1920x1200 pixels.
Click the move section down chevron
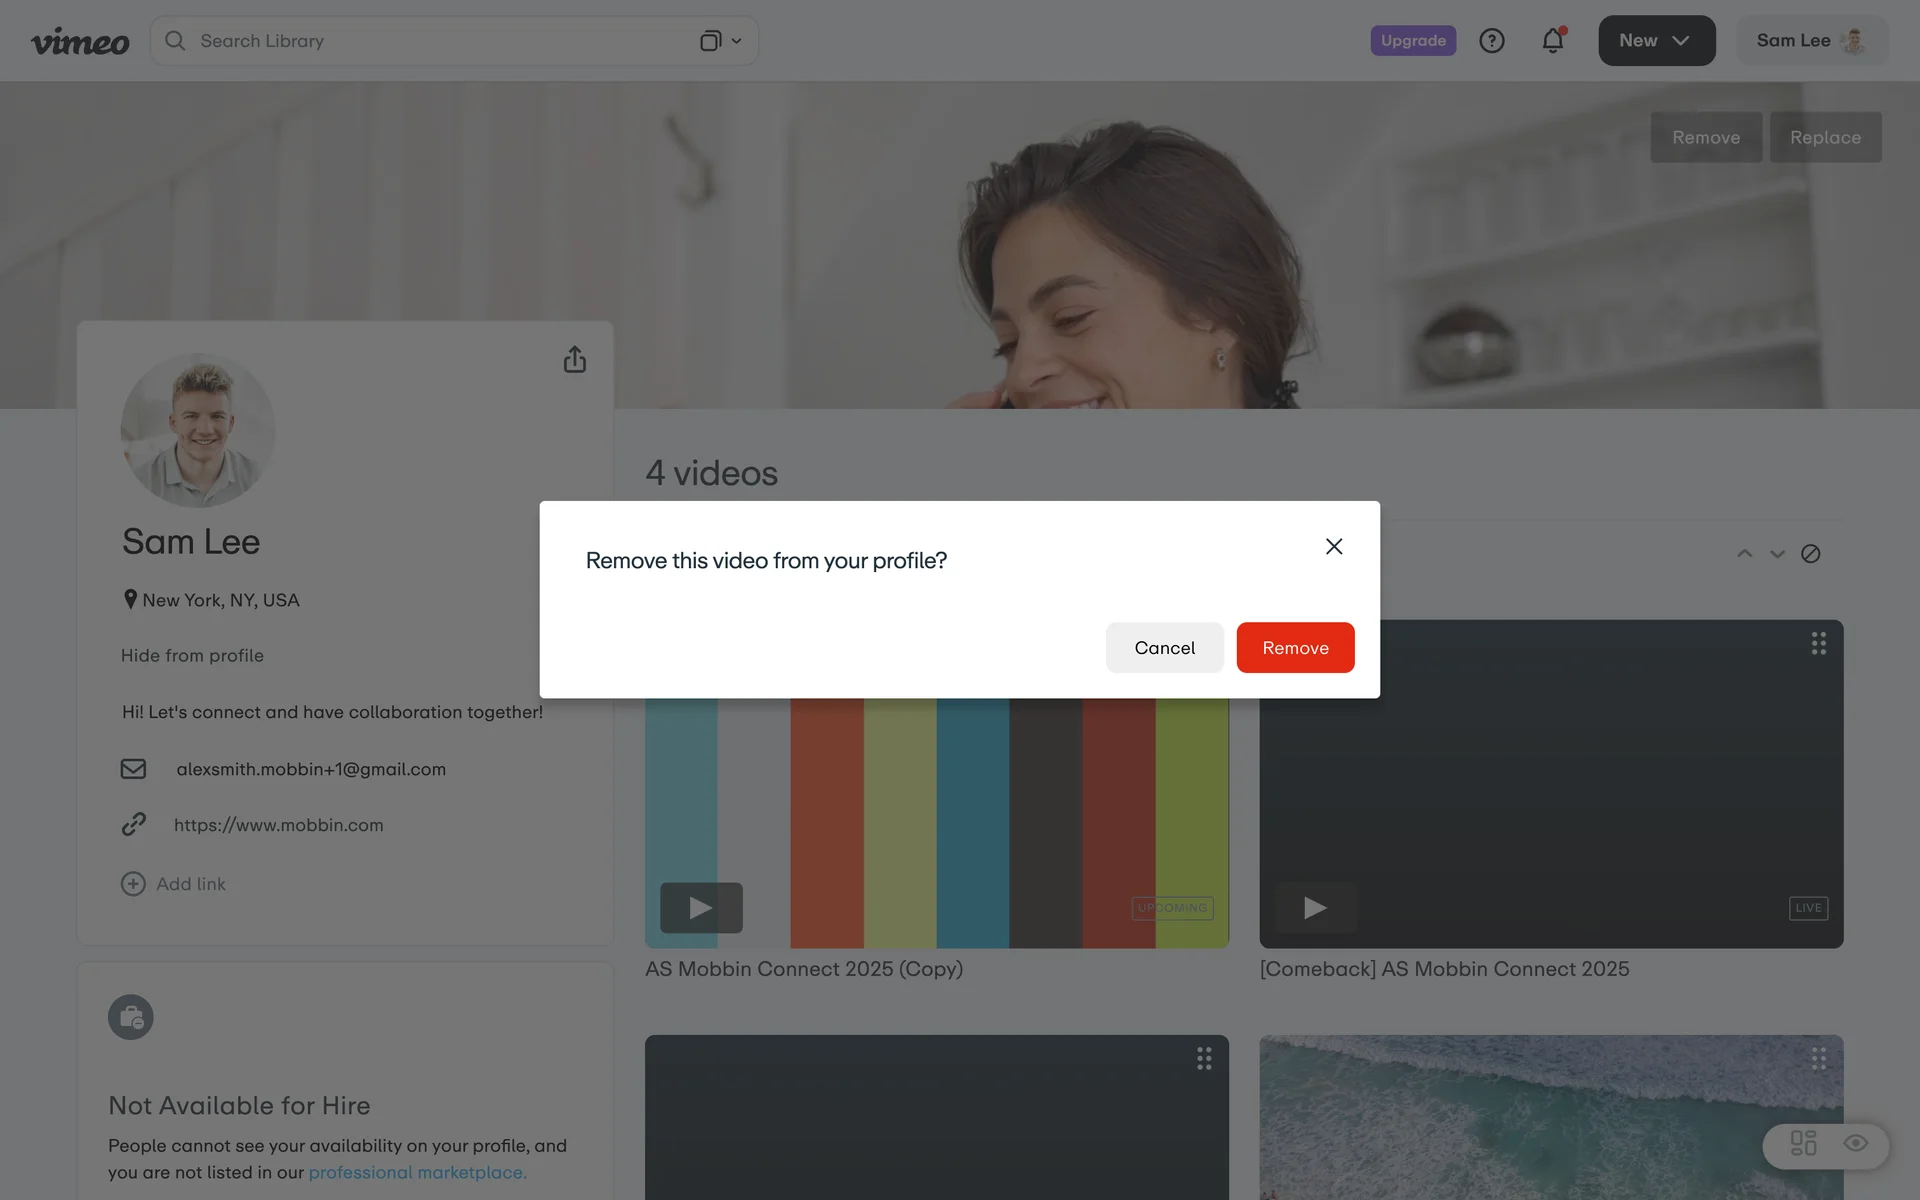[1777, 554]
